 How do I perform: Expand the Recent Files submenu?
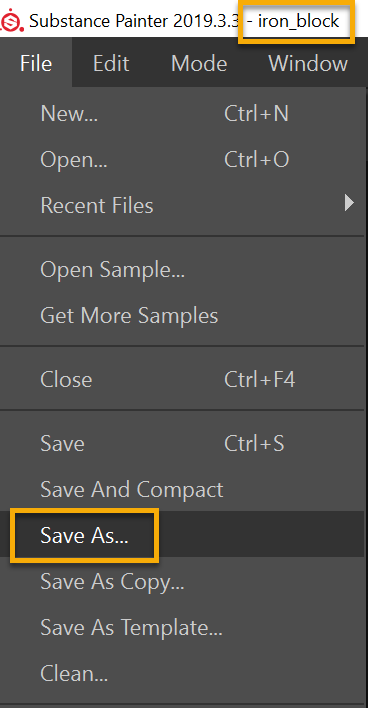tap(182, 206)
